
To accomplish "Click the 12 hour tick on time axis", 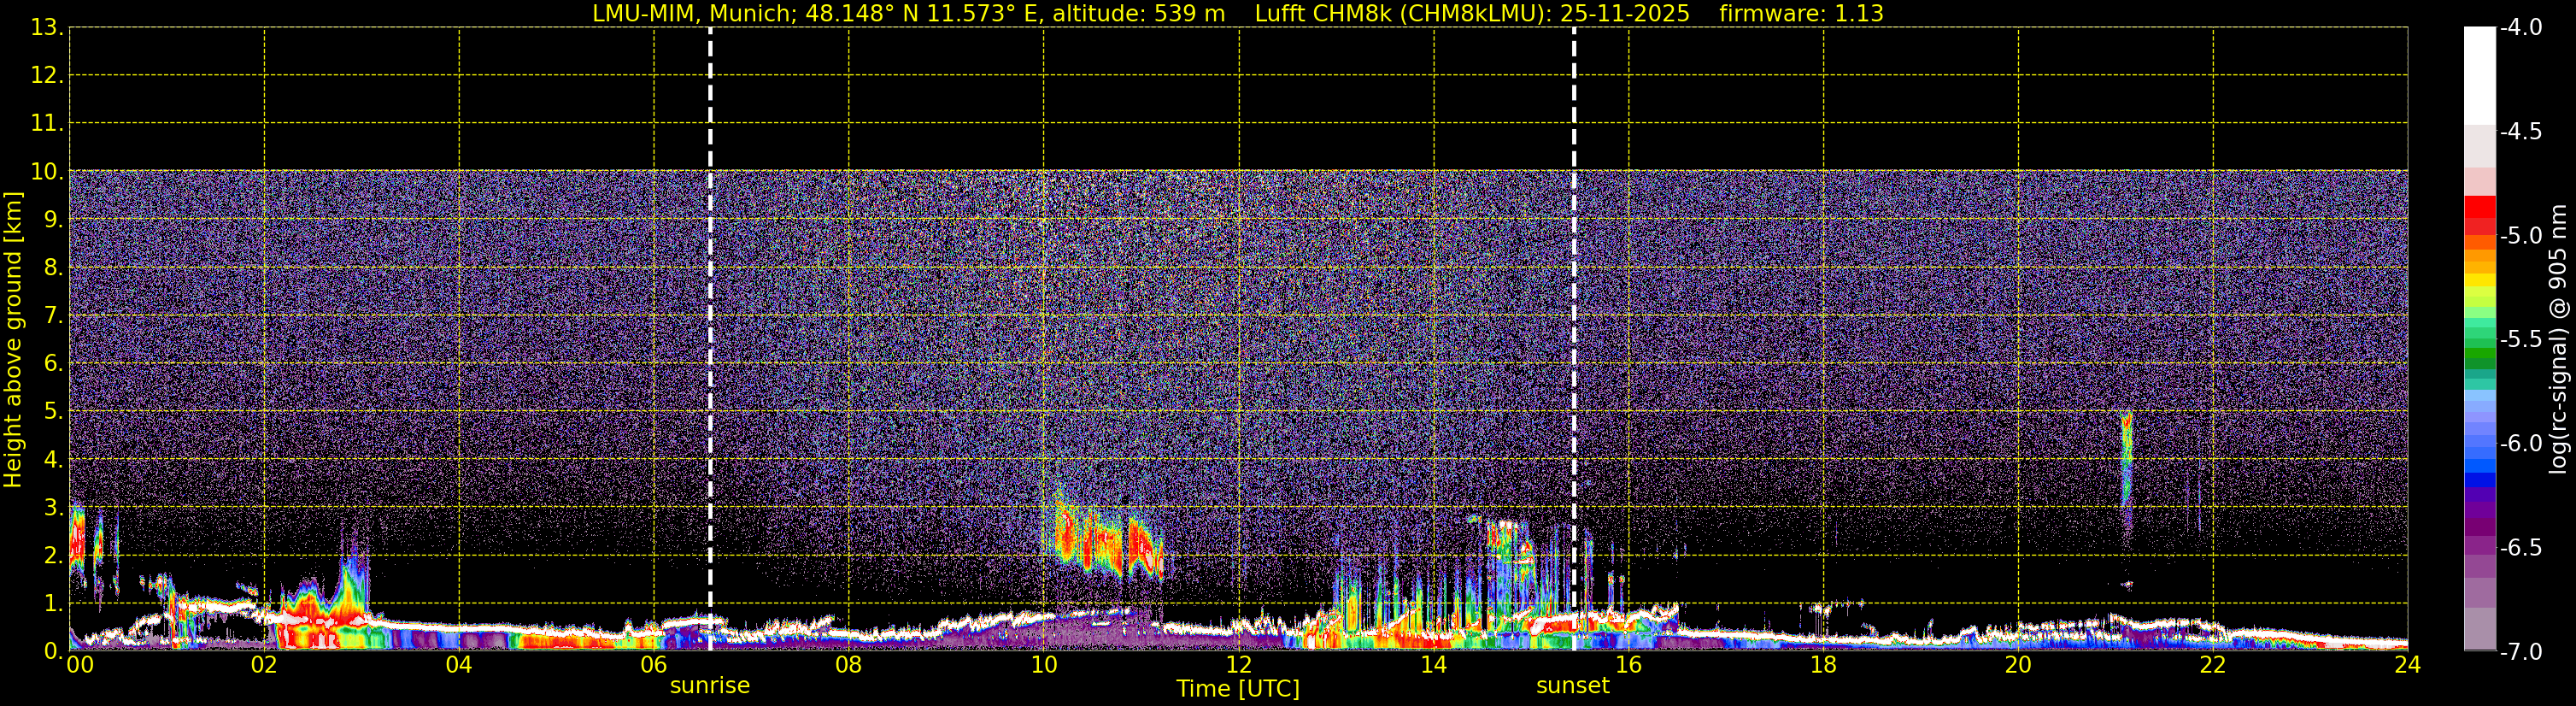I will pos(1238,666).
